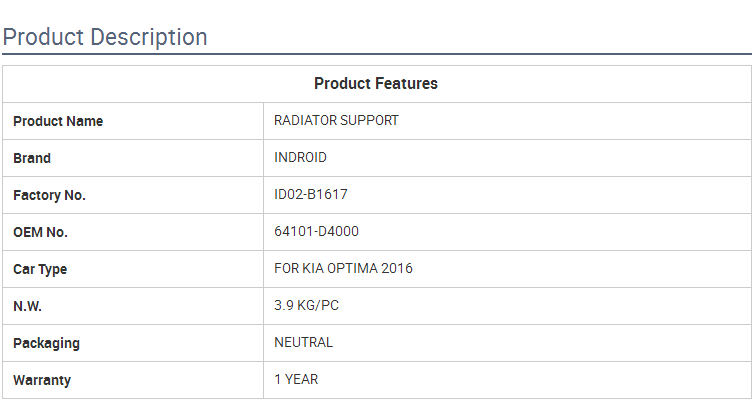Click the divider line under Product Description
Image resolution: width=754 pixels, height=401 pixels.
[x=376, y=54]
